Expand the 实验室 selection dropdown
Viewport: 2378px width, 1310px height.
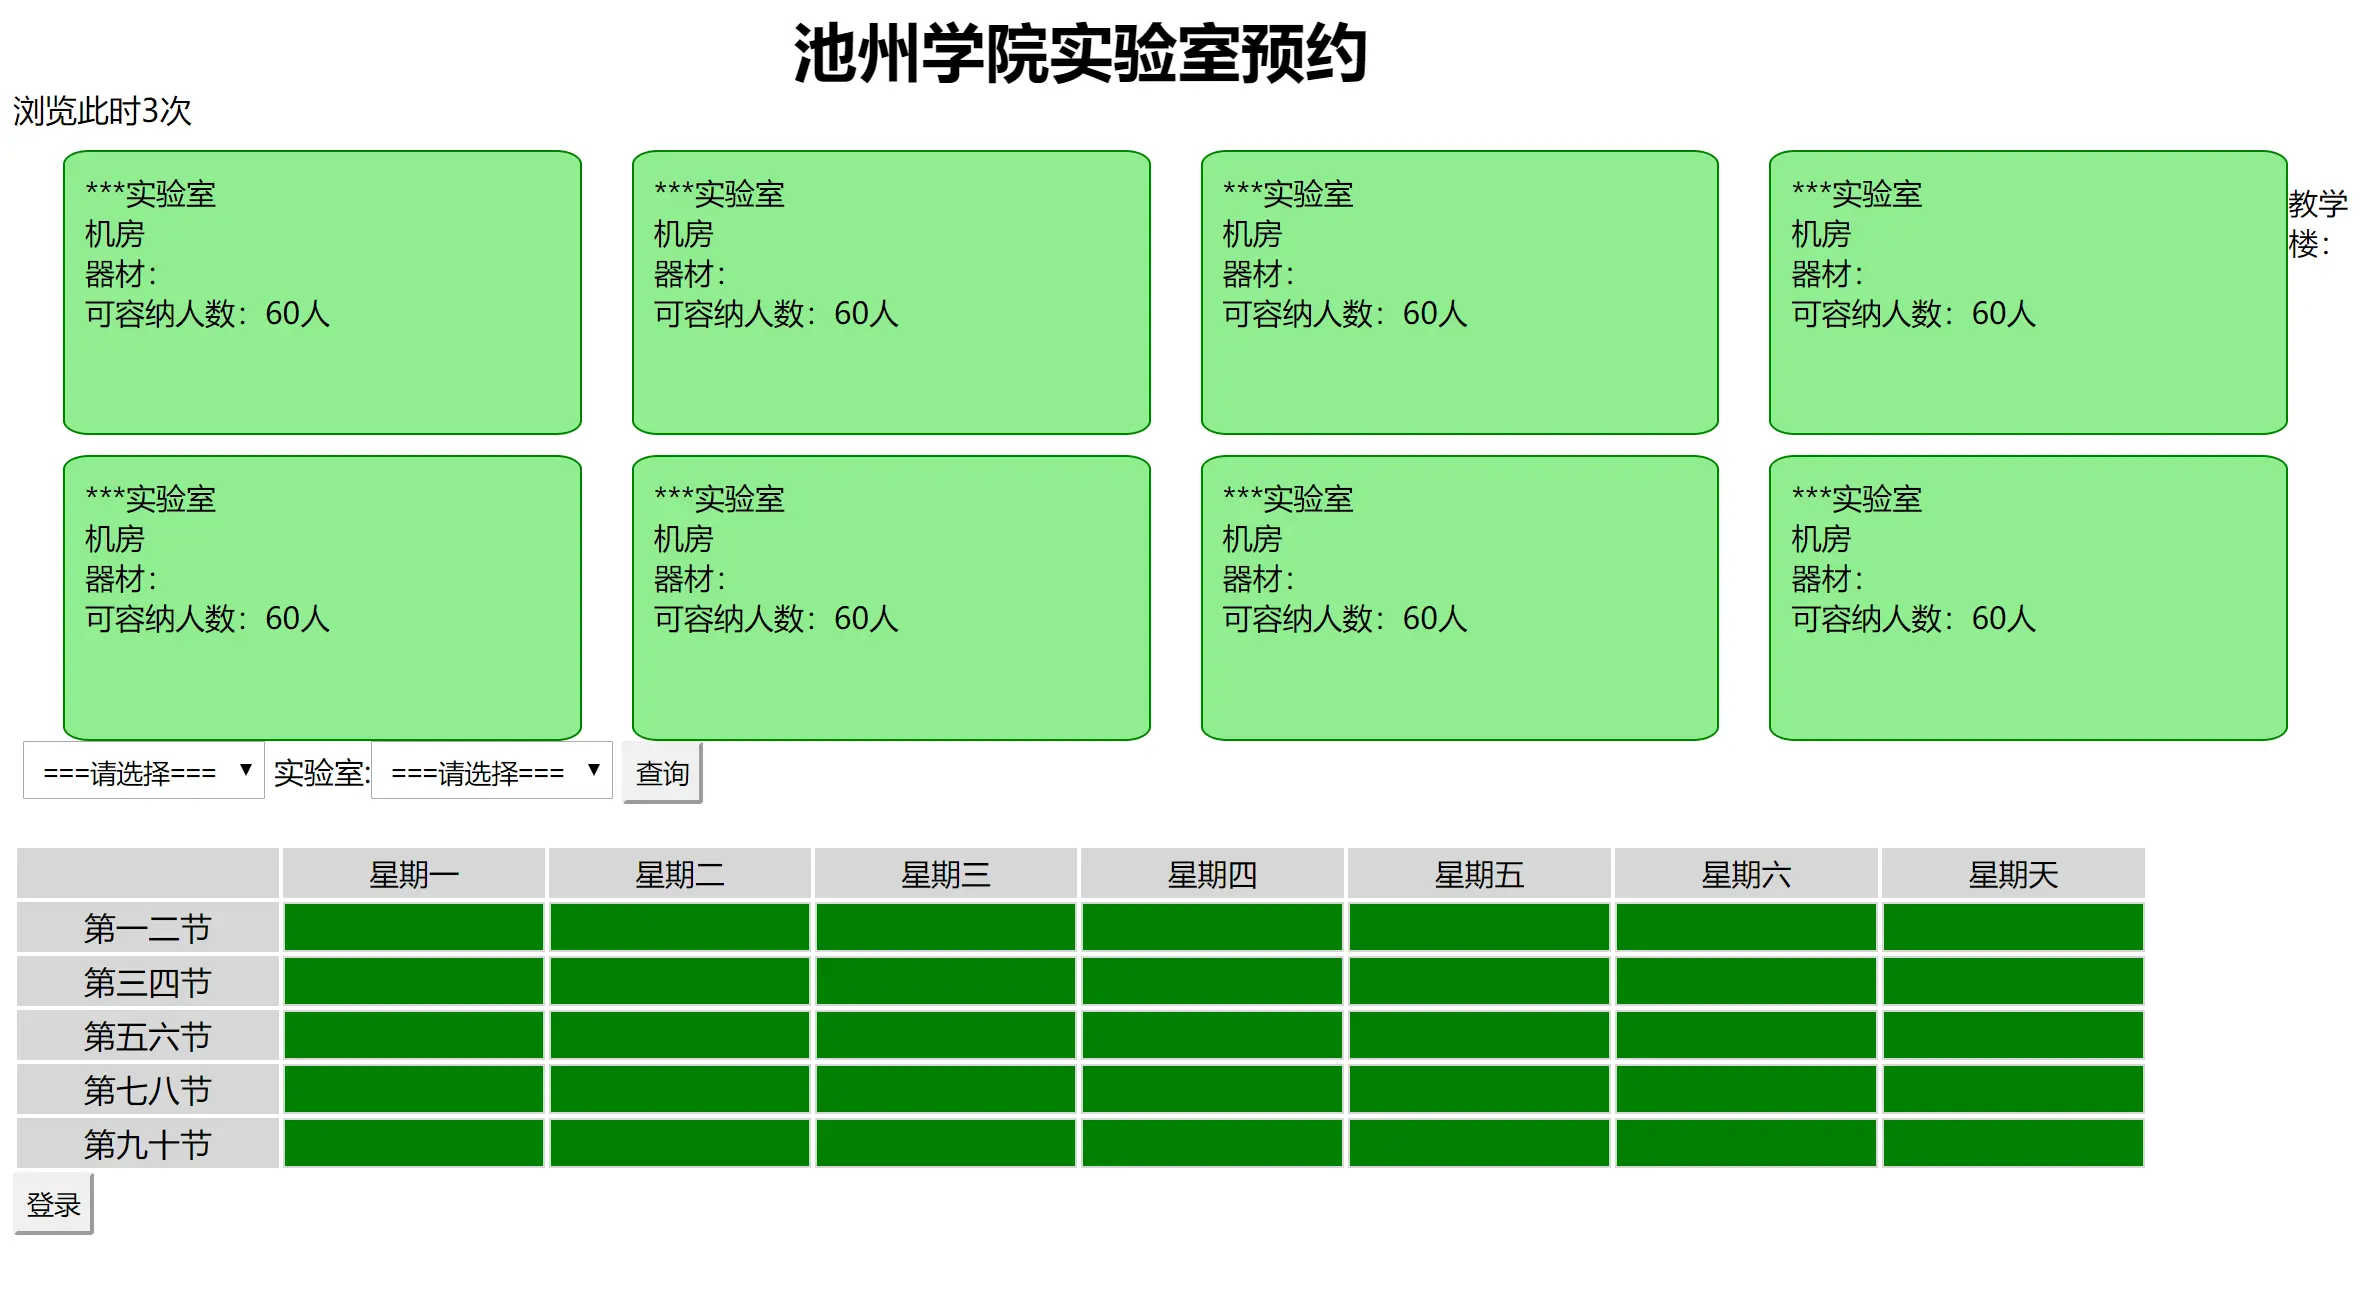[x=491, y=771]
